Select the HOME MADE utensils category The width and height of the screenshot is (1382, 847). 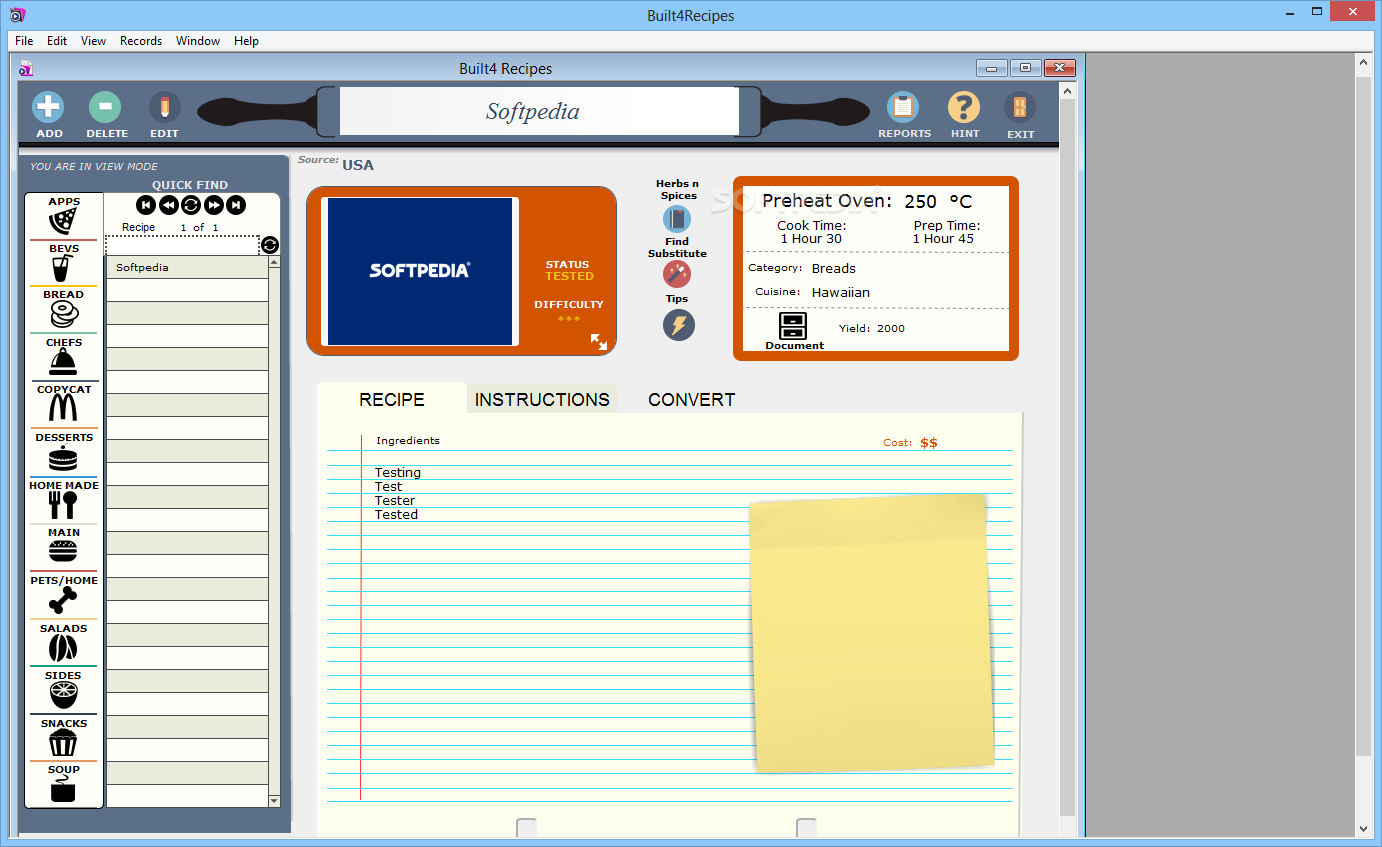pos(64,505)
